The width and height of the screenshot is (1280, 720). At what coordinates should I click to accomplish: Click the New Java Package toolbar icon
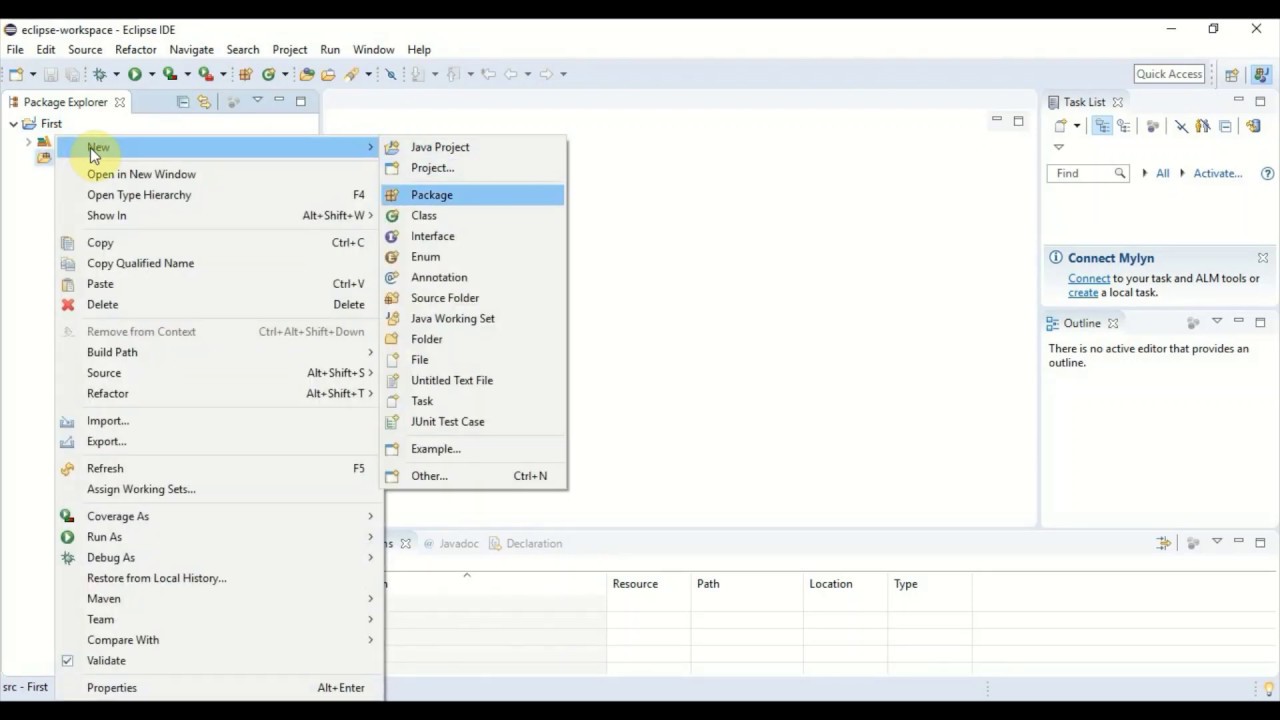coord(244,74)
